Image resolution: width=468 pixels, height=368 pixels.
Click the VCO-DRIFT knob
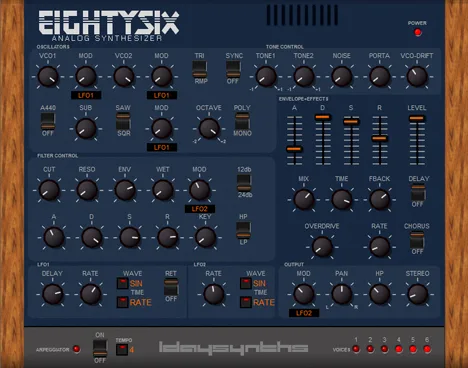(x=417, y=76)
